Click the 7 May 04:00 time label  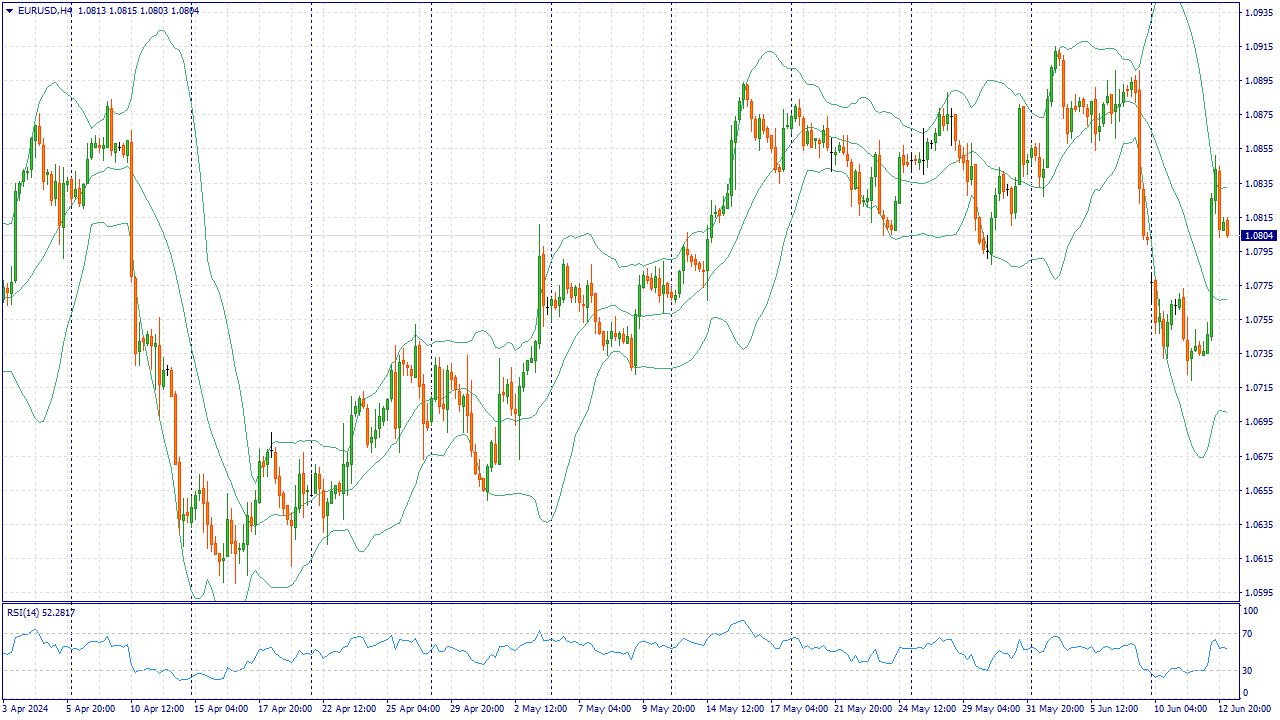605,709
